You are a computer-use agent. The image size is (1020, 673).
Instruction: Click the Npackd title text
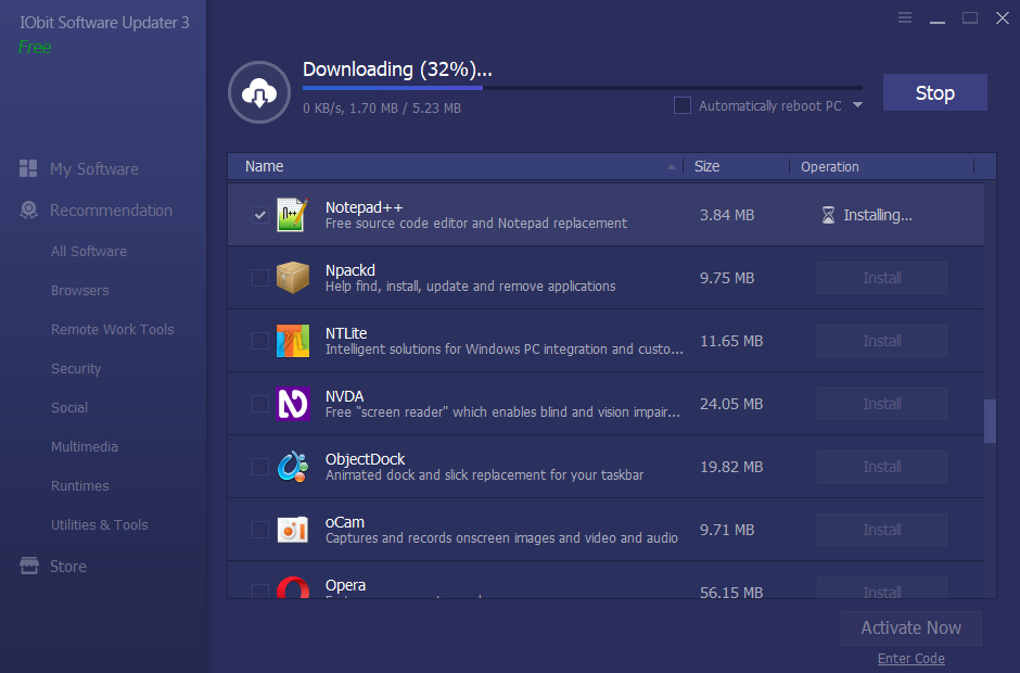pos(350,270)
